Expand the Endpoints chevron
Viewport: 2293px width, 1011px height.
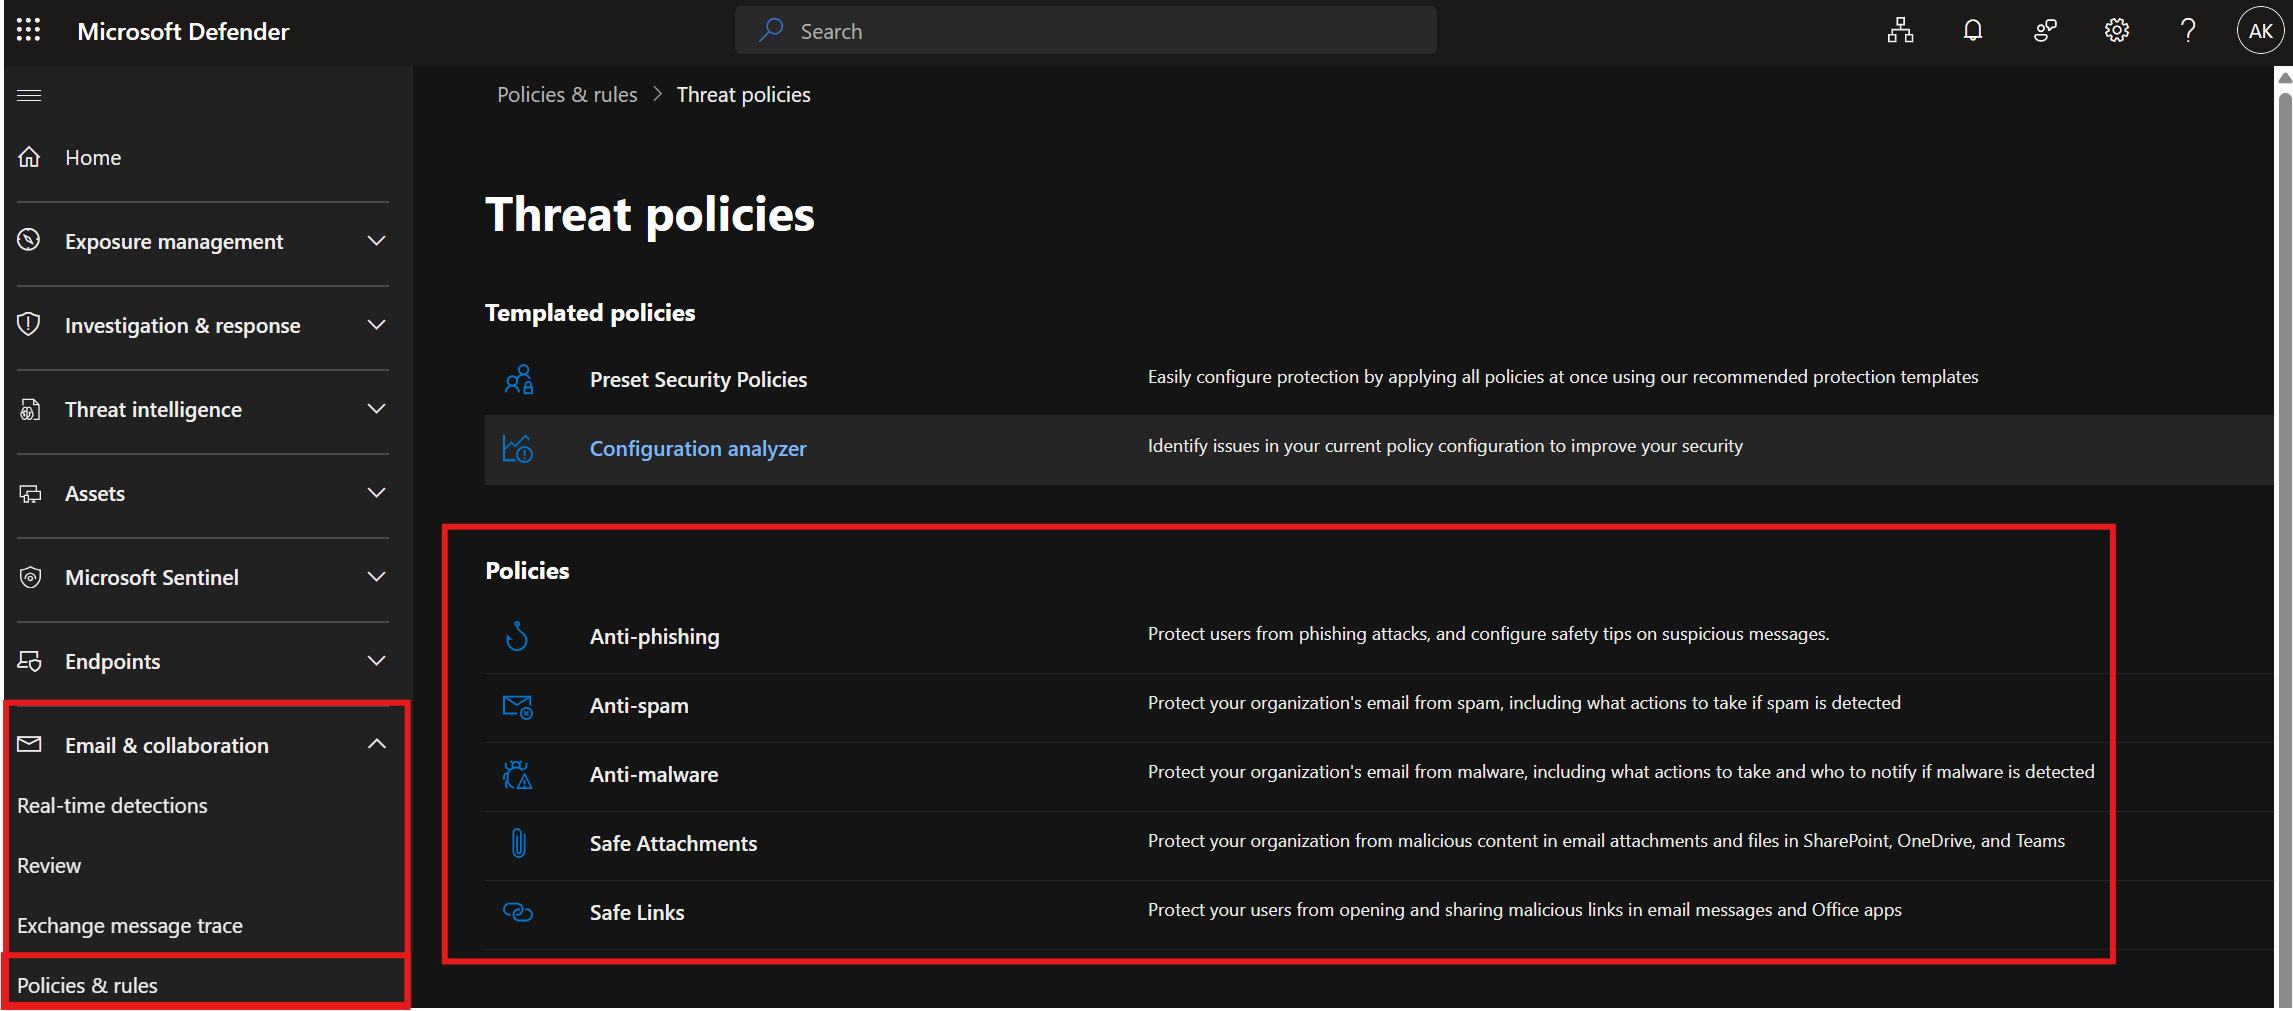pos(376,661)
